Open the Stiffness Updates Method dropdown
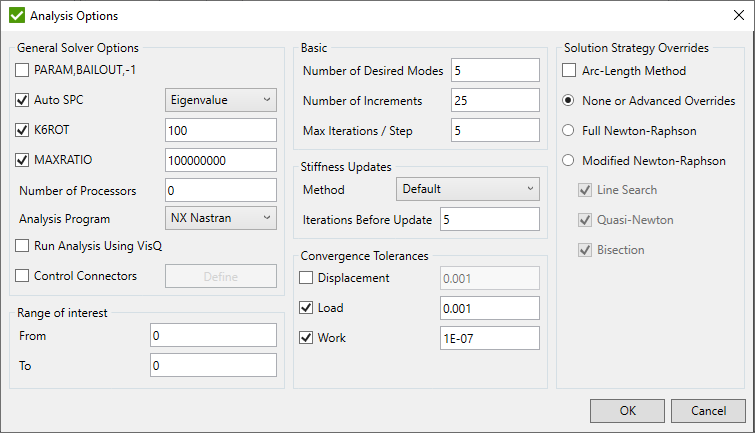 click(467, 189)
